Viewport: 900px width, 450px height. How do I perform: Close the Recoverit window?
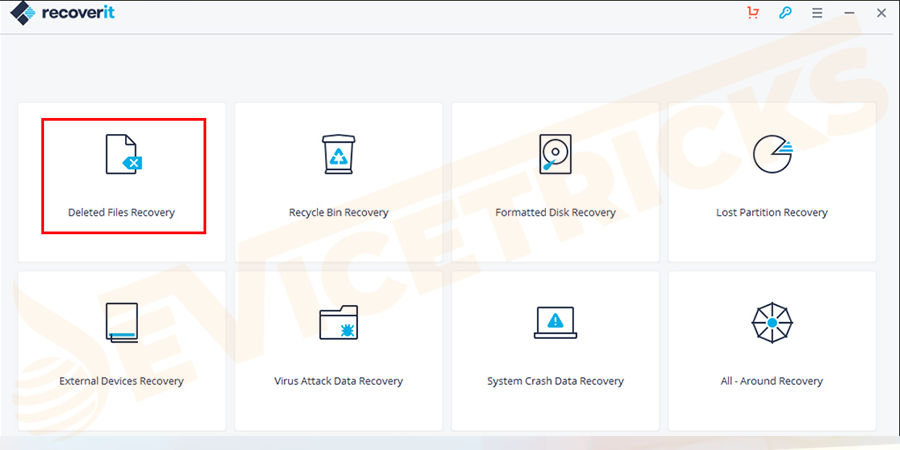pos(881,13)
